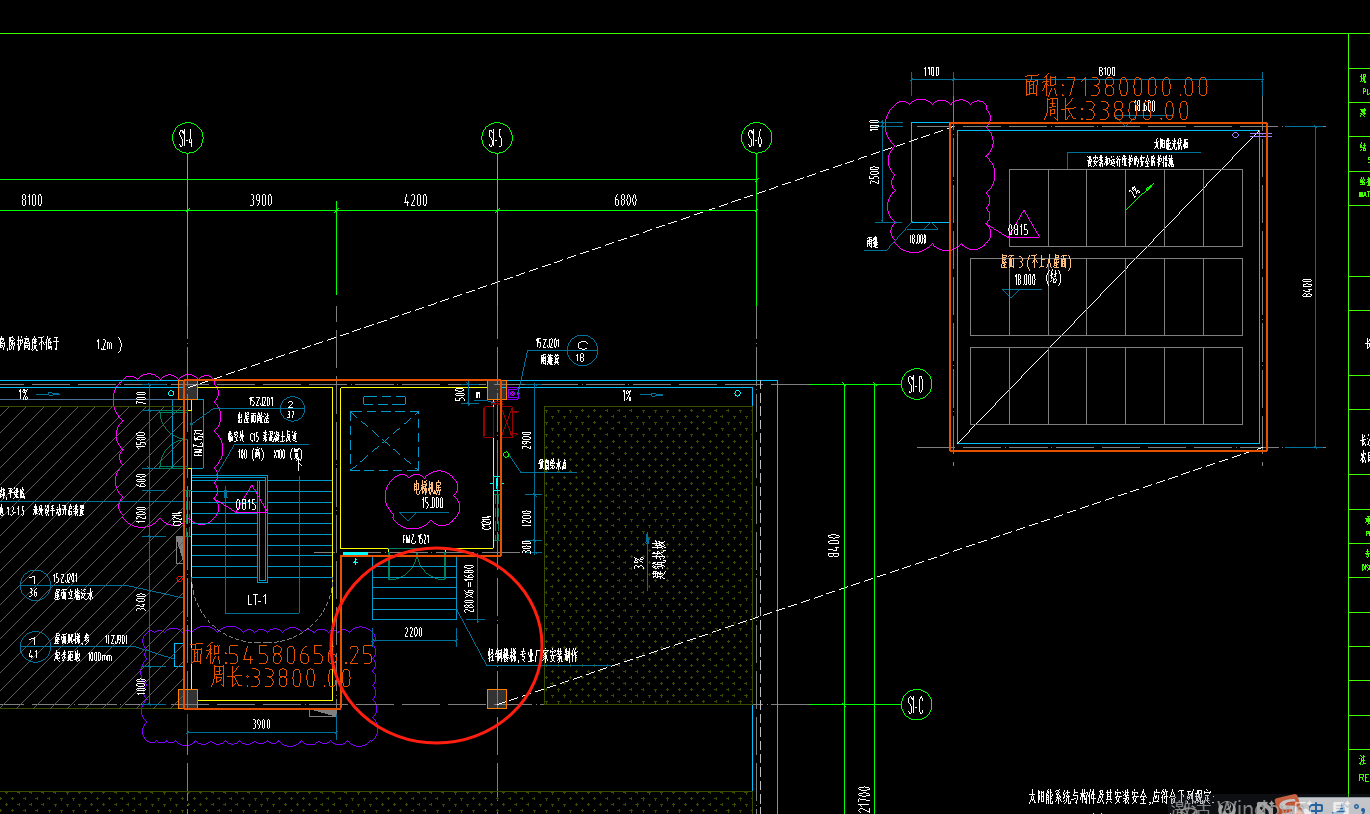Click the 1.2m ) note text
Image resolution: width=1370 pixels, height=814 pixels.
(x=109, y=344)
